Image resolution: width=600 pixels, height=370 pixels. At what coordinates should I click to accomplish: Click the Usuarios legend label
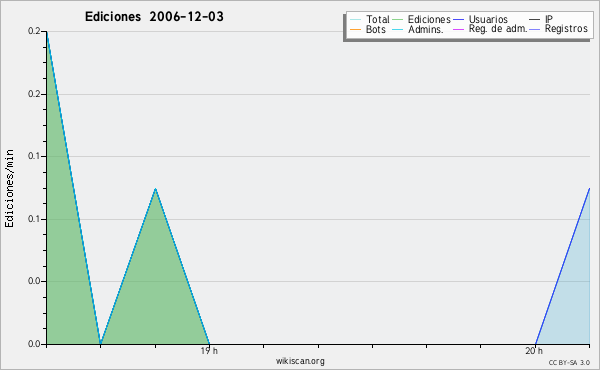(x=488, y=19)
